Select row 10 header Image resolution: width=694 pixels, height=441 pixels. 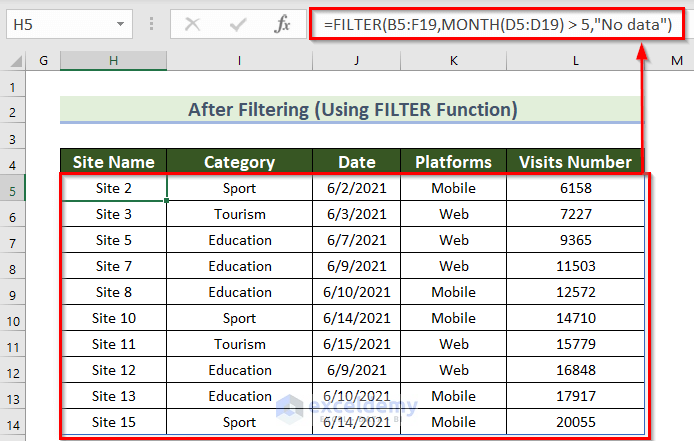(13, 319)
